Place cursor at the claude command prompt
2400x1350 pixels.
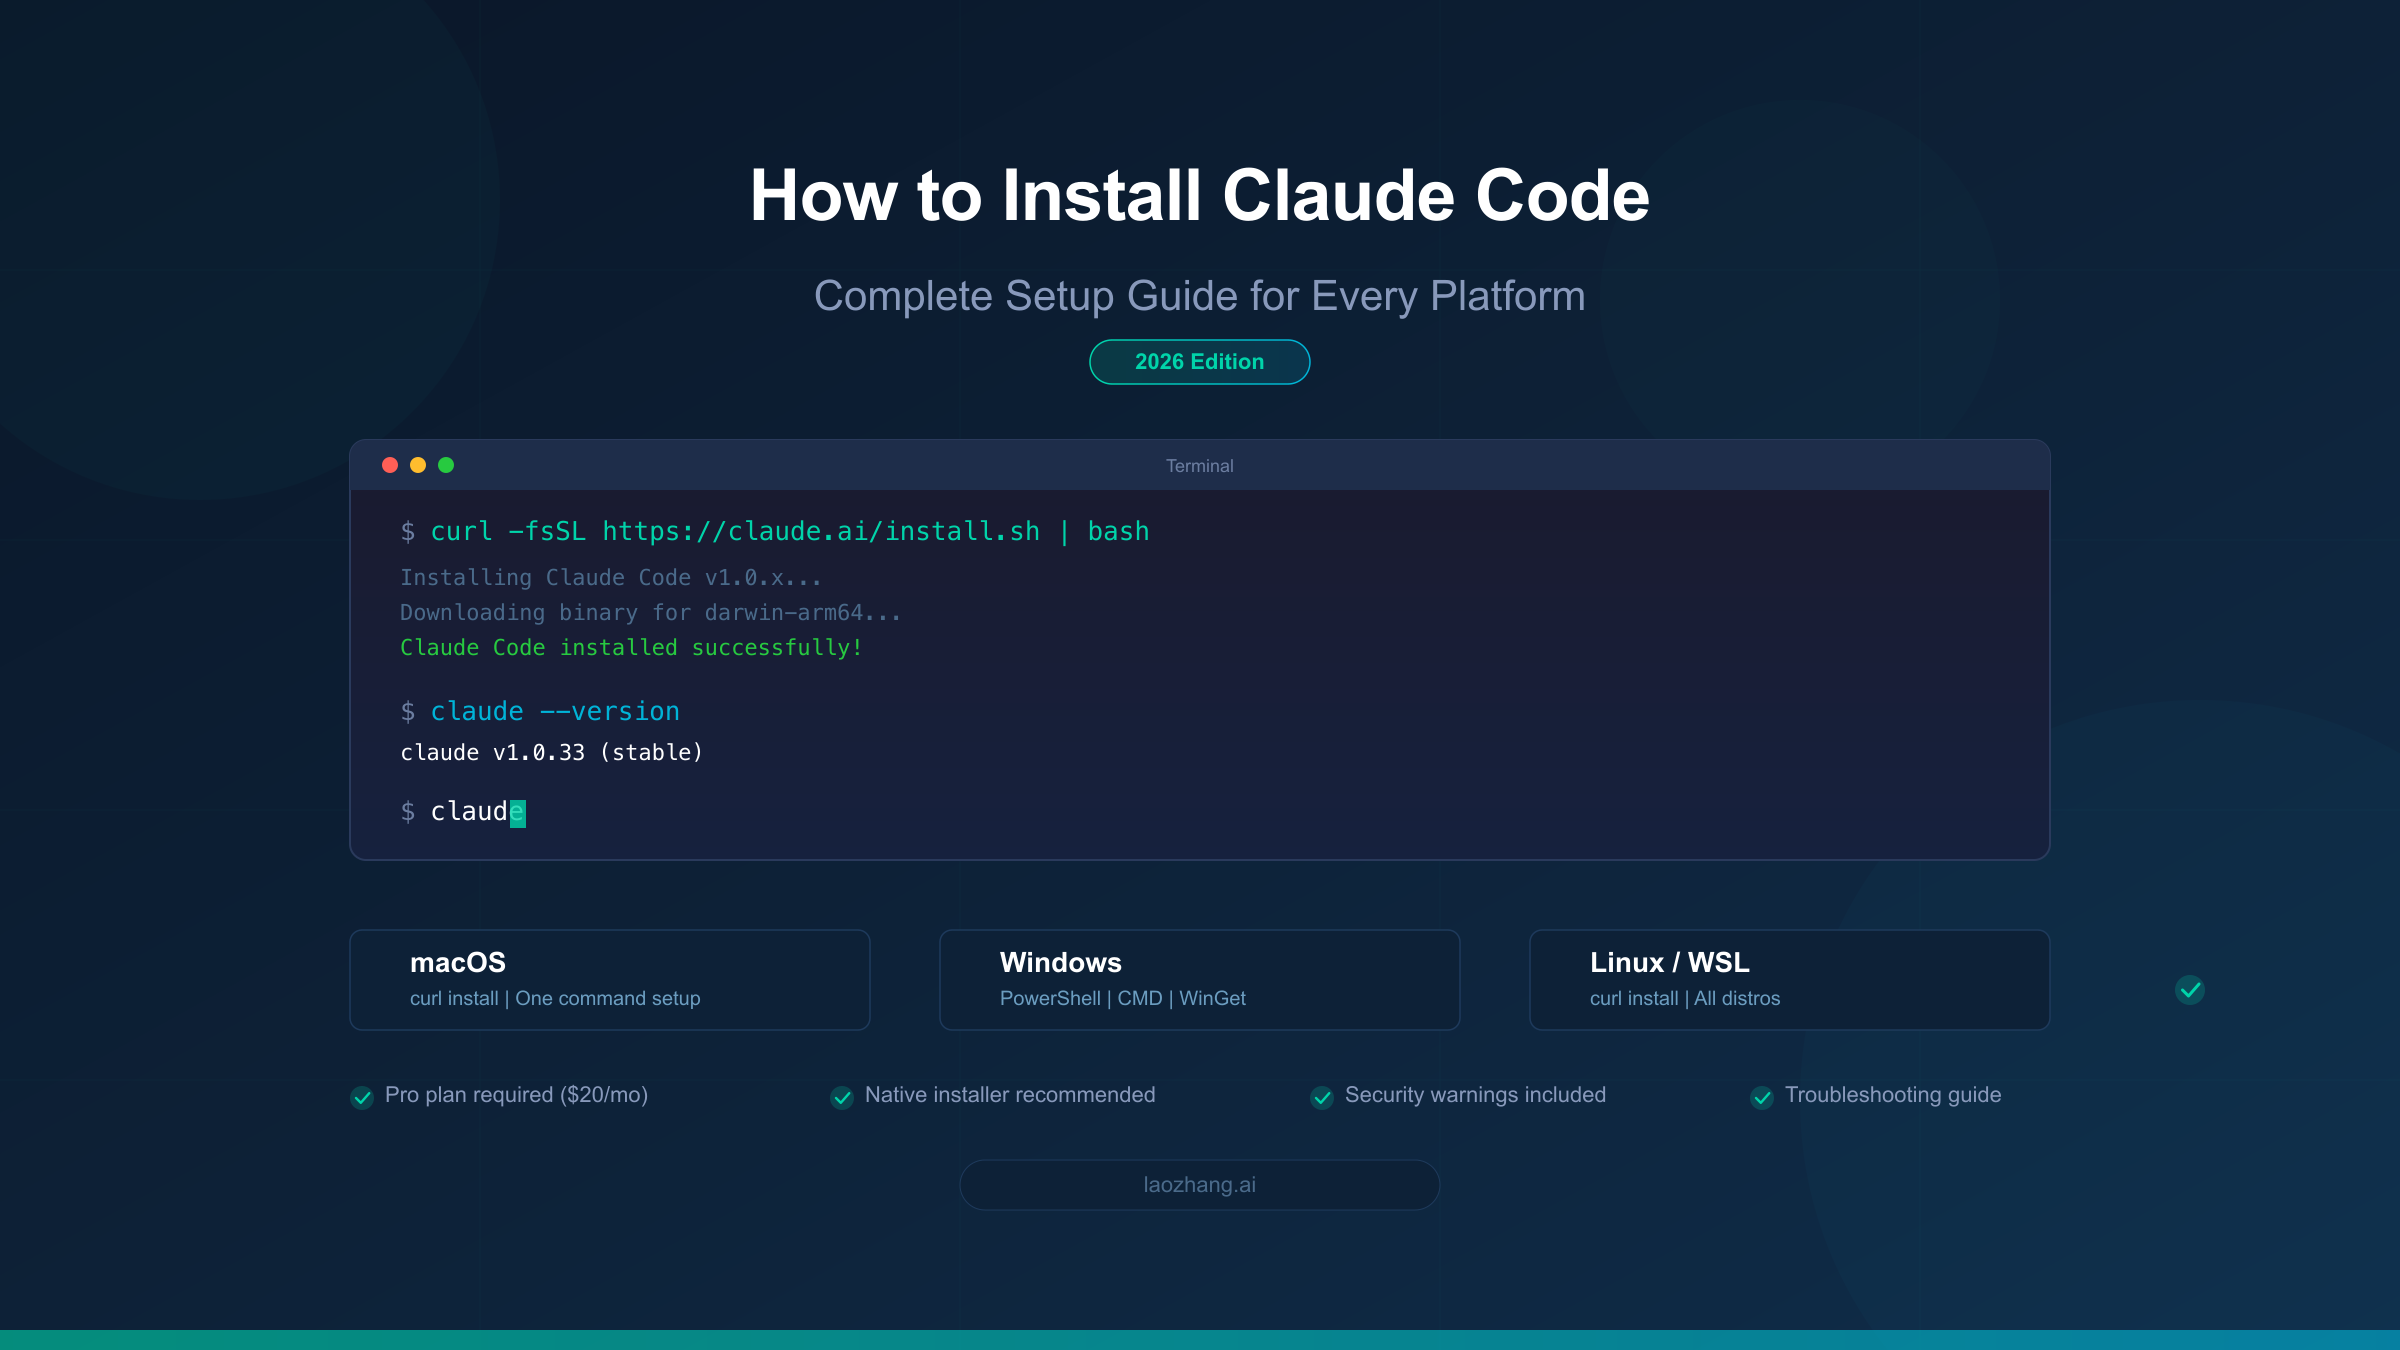click(x=518, y=812)
